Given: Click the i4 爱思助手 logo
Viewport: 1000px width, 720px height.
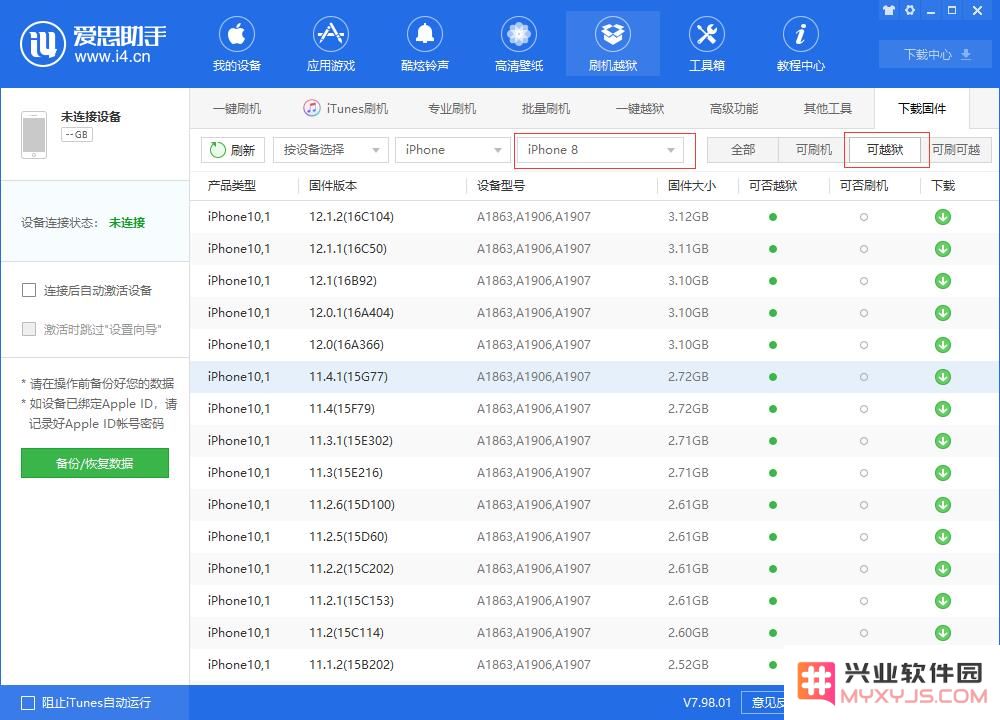Looking at the screenshot, I should (x=93, y=43).
